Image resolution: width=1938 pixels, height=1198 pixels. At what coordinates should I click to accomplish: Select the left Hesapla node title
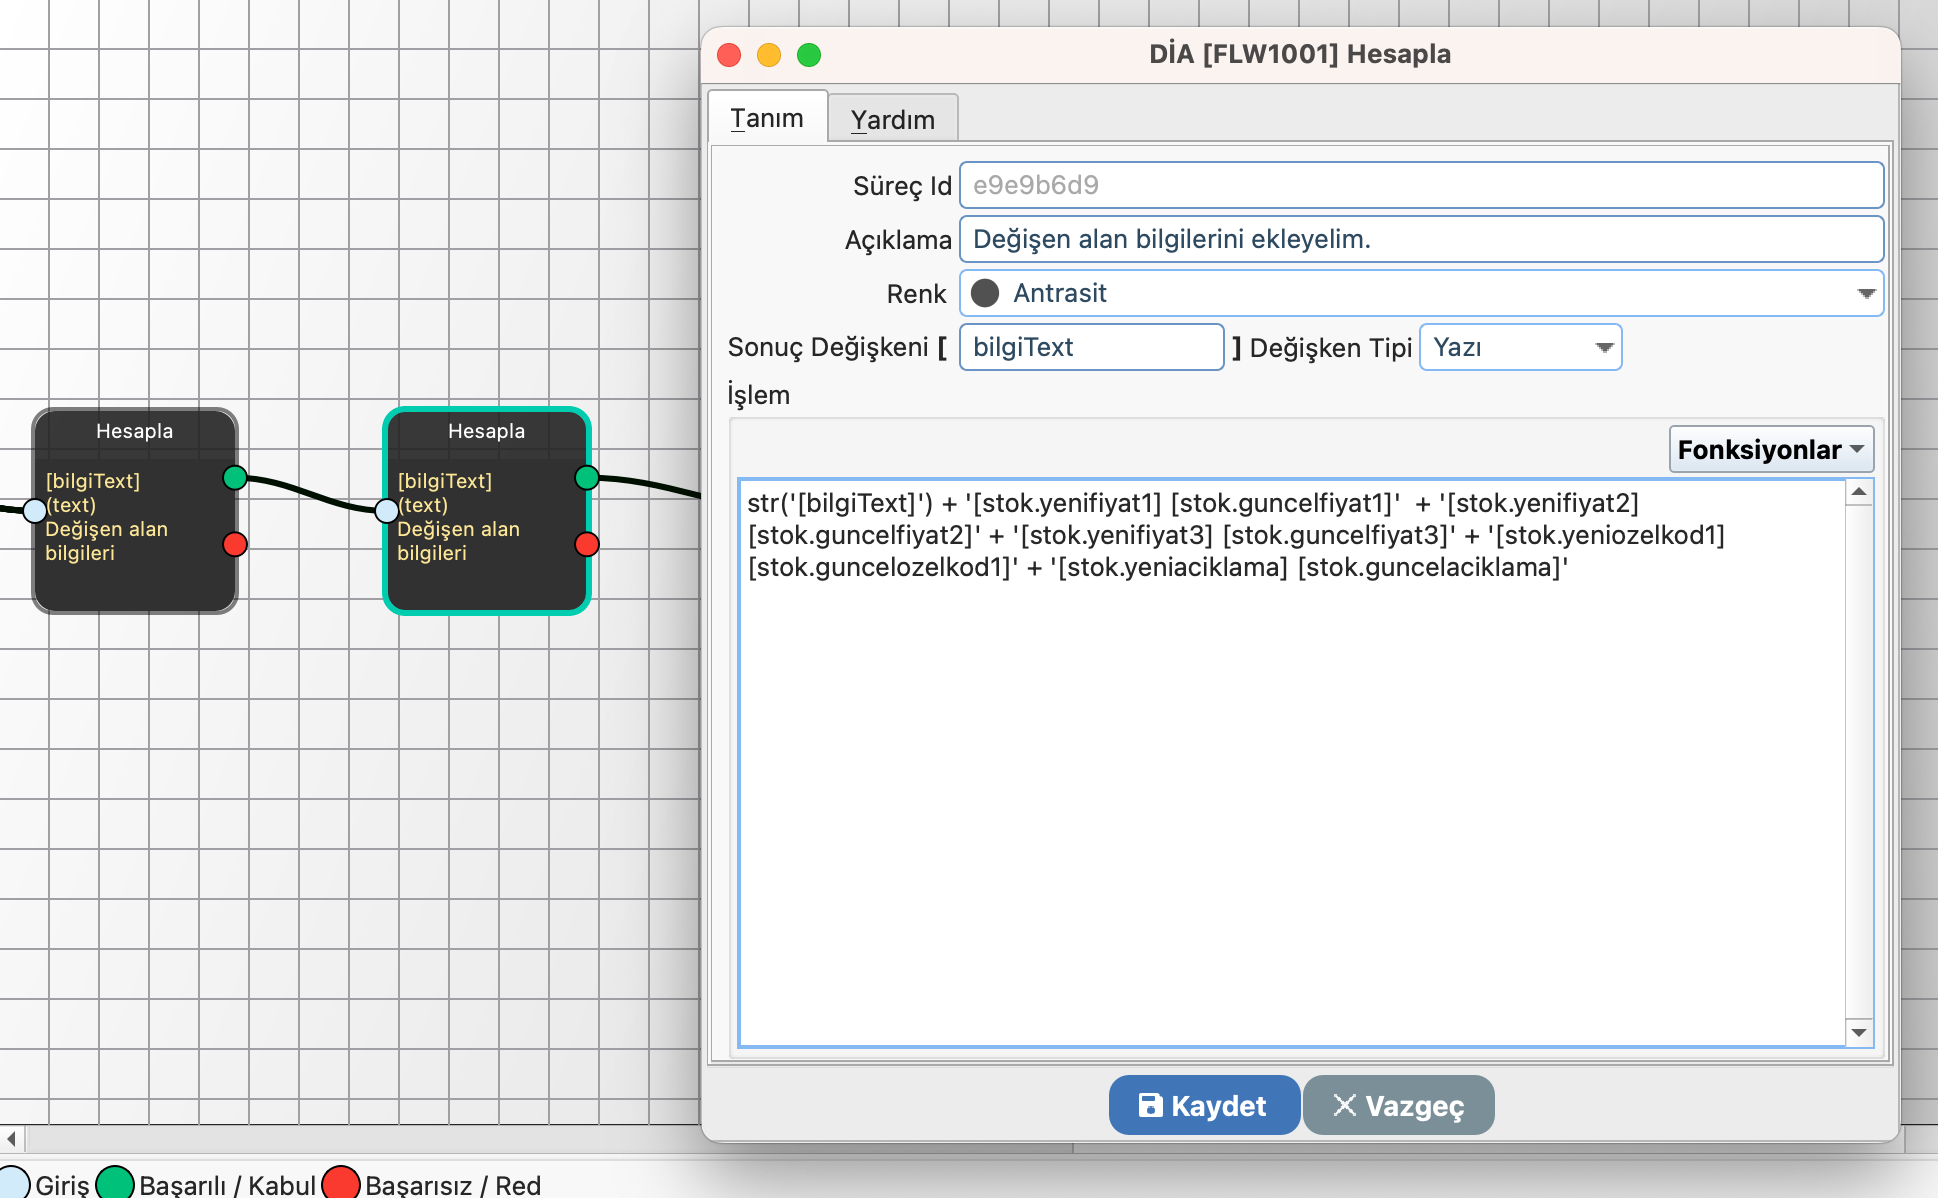[134, 431]
